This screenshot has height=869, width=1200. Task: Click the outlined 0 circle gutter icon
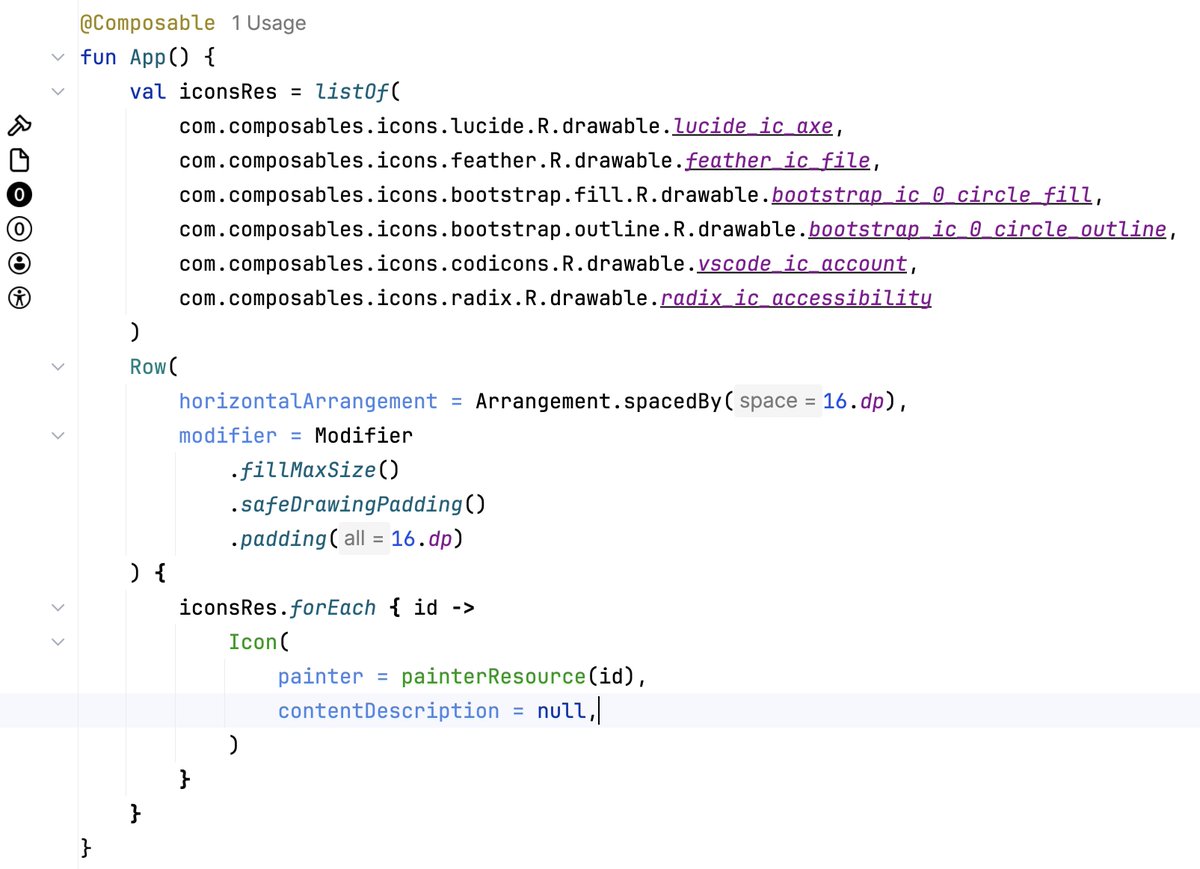pos(20,229)
